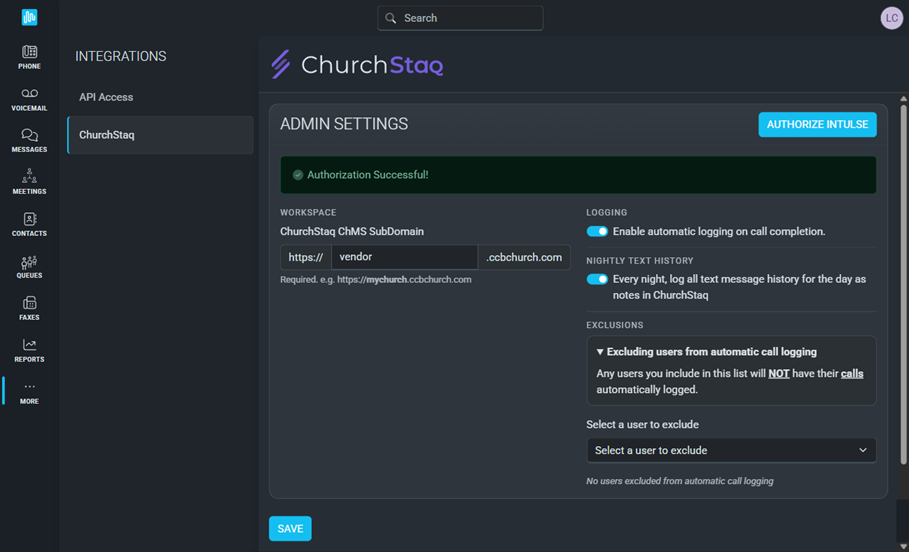Click the .ccbchurch.com suffix

[524, 257]
